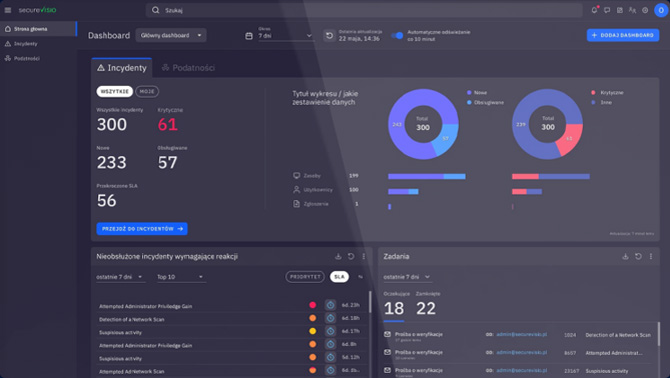Open the chat bubble icon in the top bar
This screenshot has height=378, width=670.
(x=607, y=10)
